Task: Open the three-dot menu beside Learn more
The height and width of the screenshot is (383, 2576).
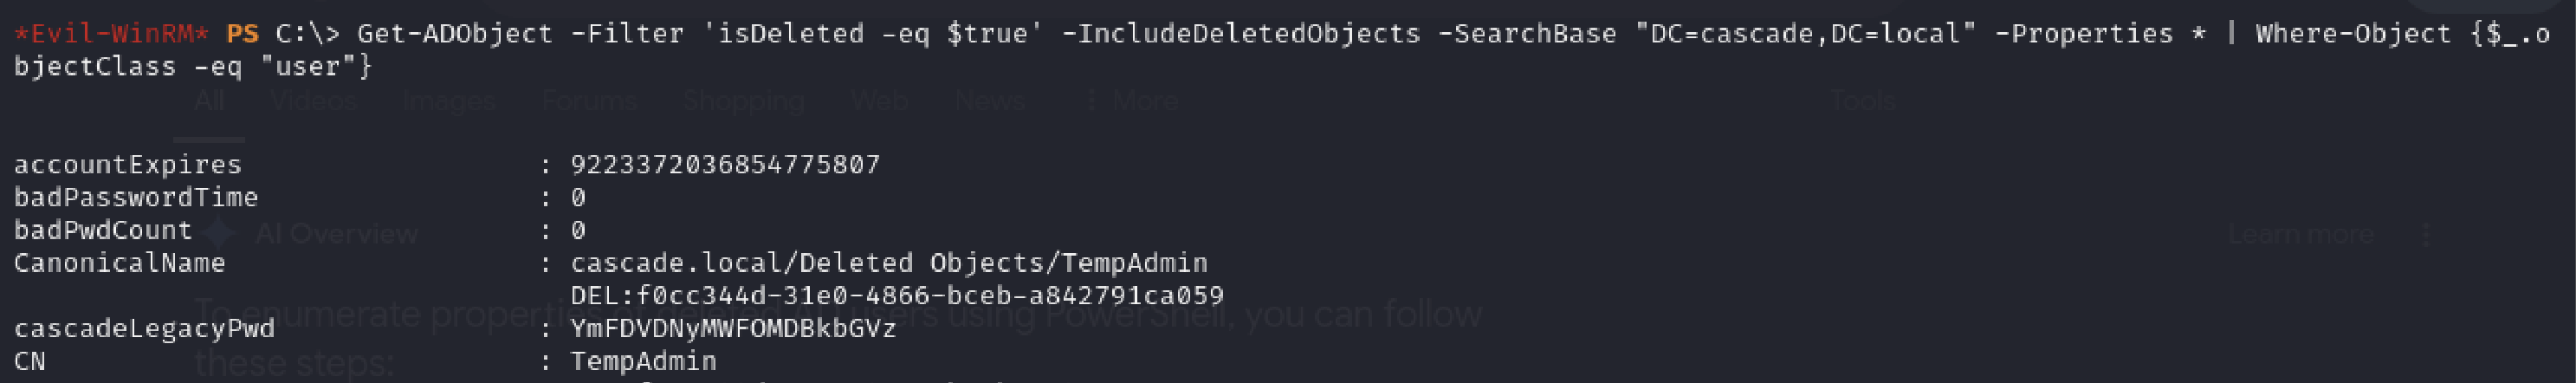Action: coord(2426,235)
